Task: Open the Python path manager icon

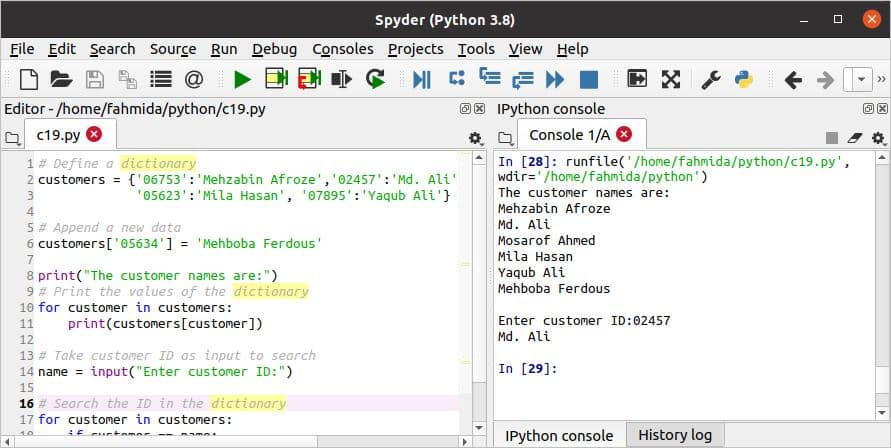Action: (743, 79)
